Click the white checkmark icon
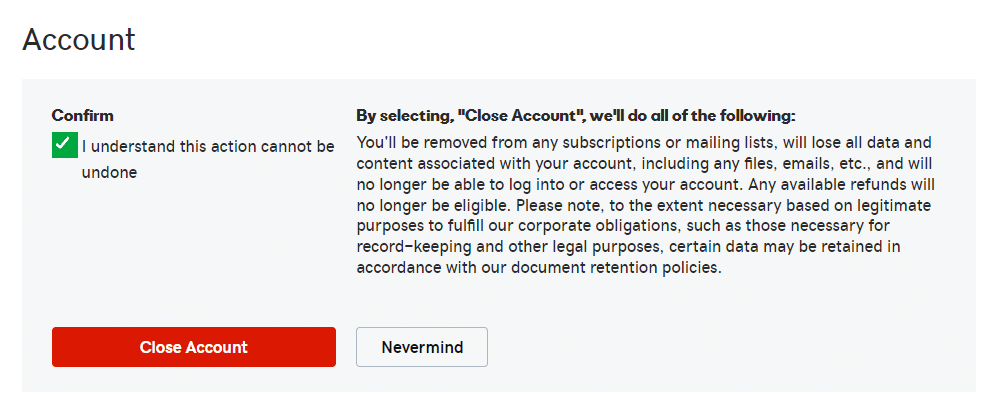The width and height of the screenshot is (1008, 418). 64,146
